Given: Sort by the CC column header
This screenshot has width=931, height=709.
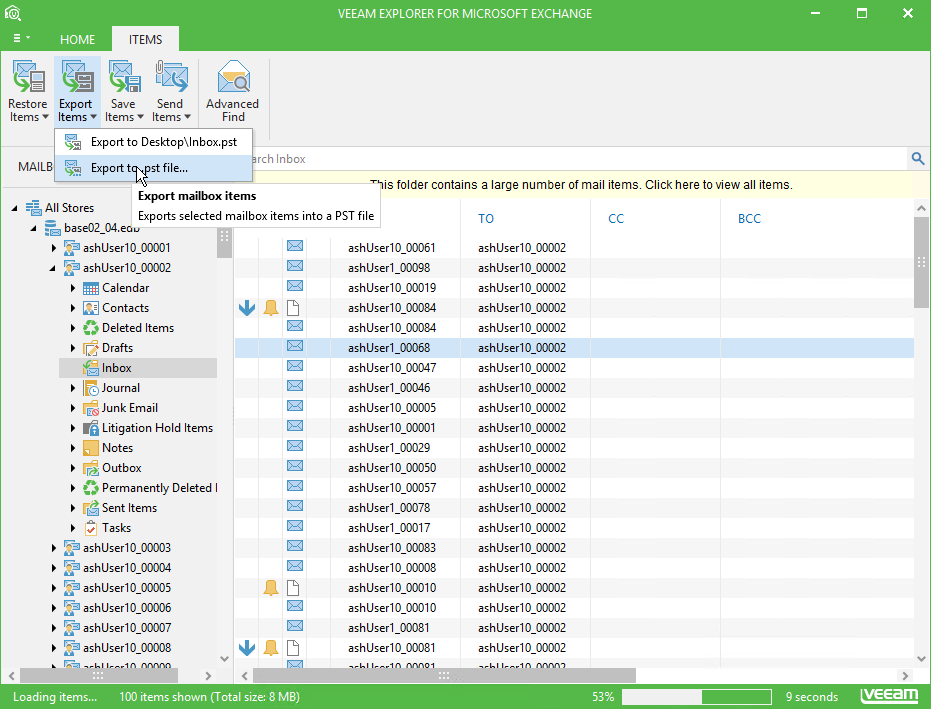Looking at the screenshot, I should [616, 219].
